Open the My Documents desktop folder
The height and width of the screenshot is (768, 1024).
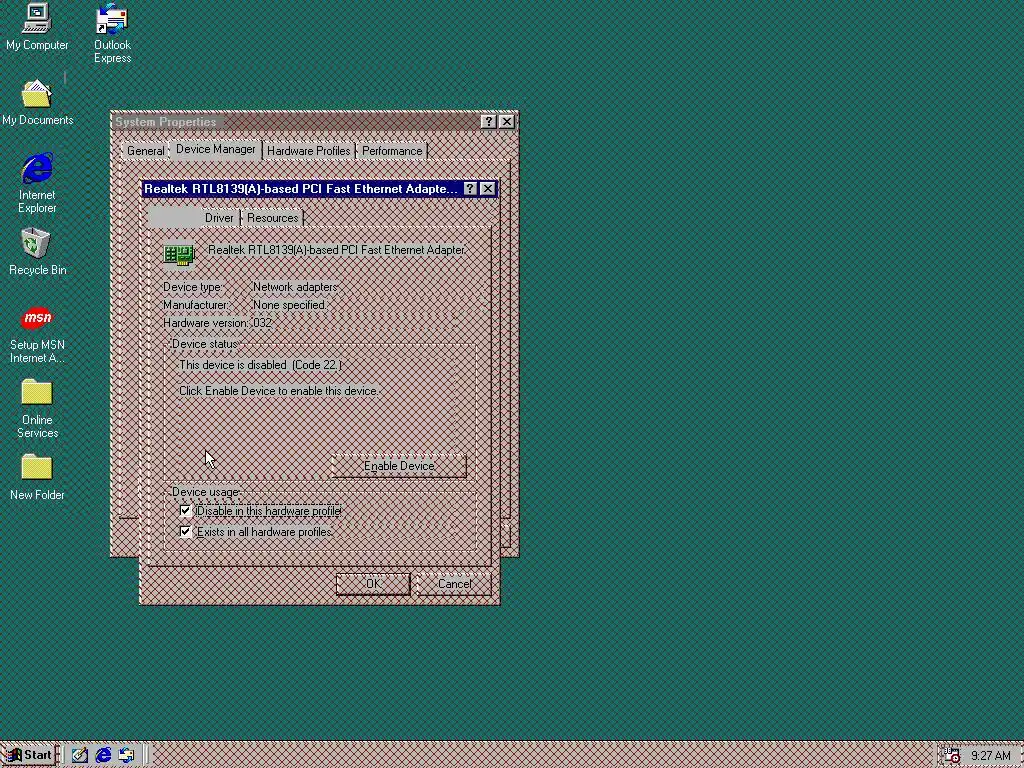(x=37, y=103)
